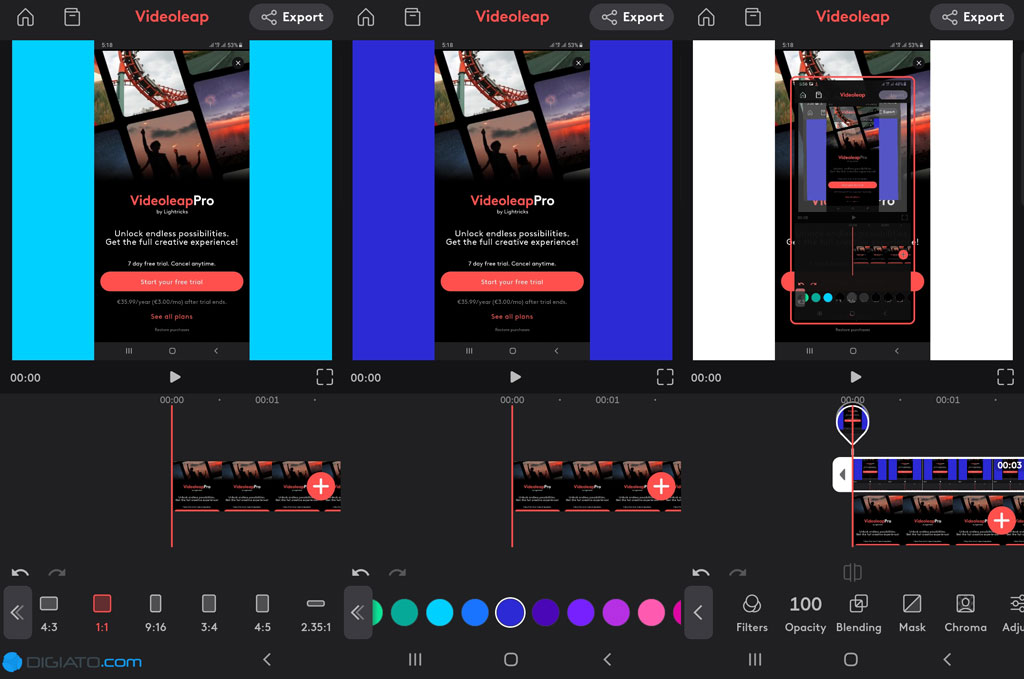Pick the violet color swatch

point(581,612)
